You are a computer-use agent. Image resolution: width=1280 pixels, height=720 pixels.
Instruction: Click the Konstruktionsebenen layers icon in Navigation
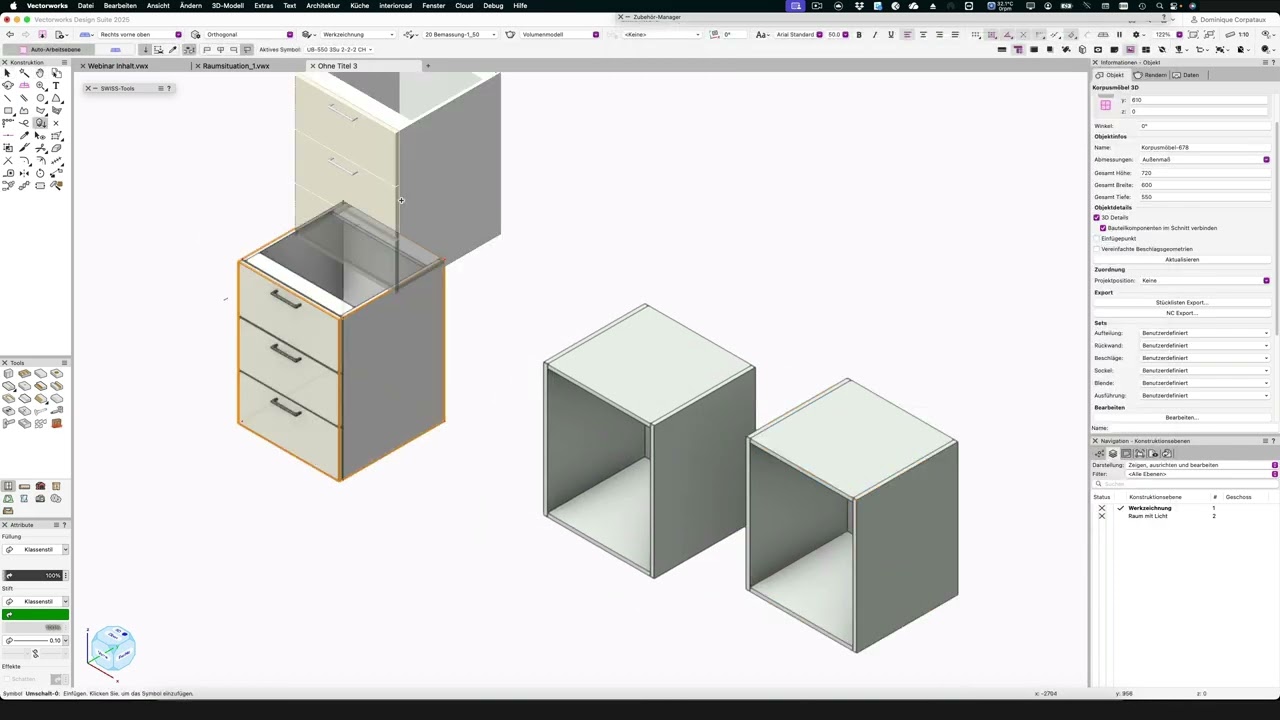tap(1113, 454)
